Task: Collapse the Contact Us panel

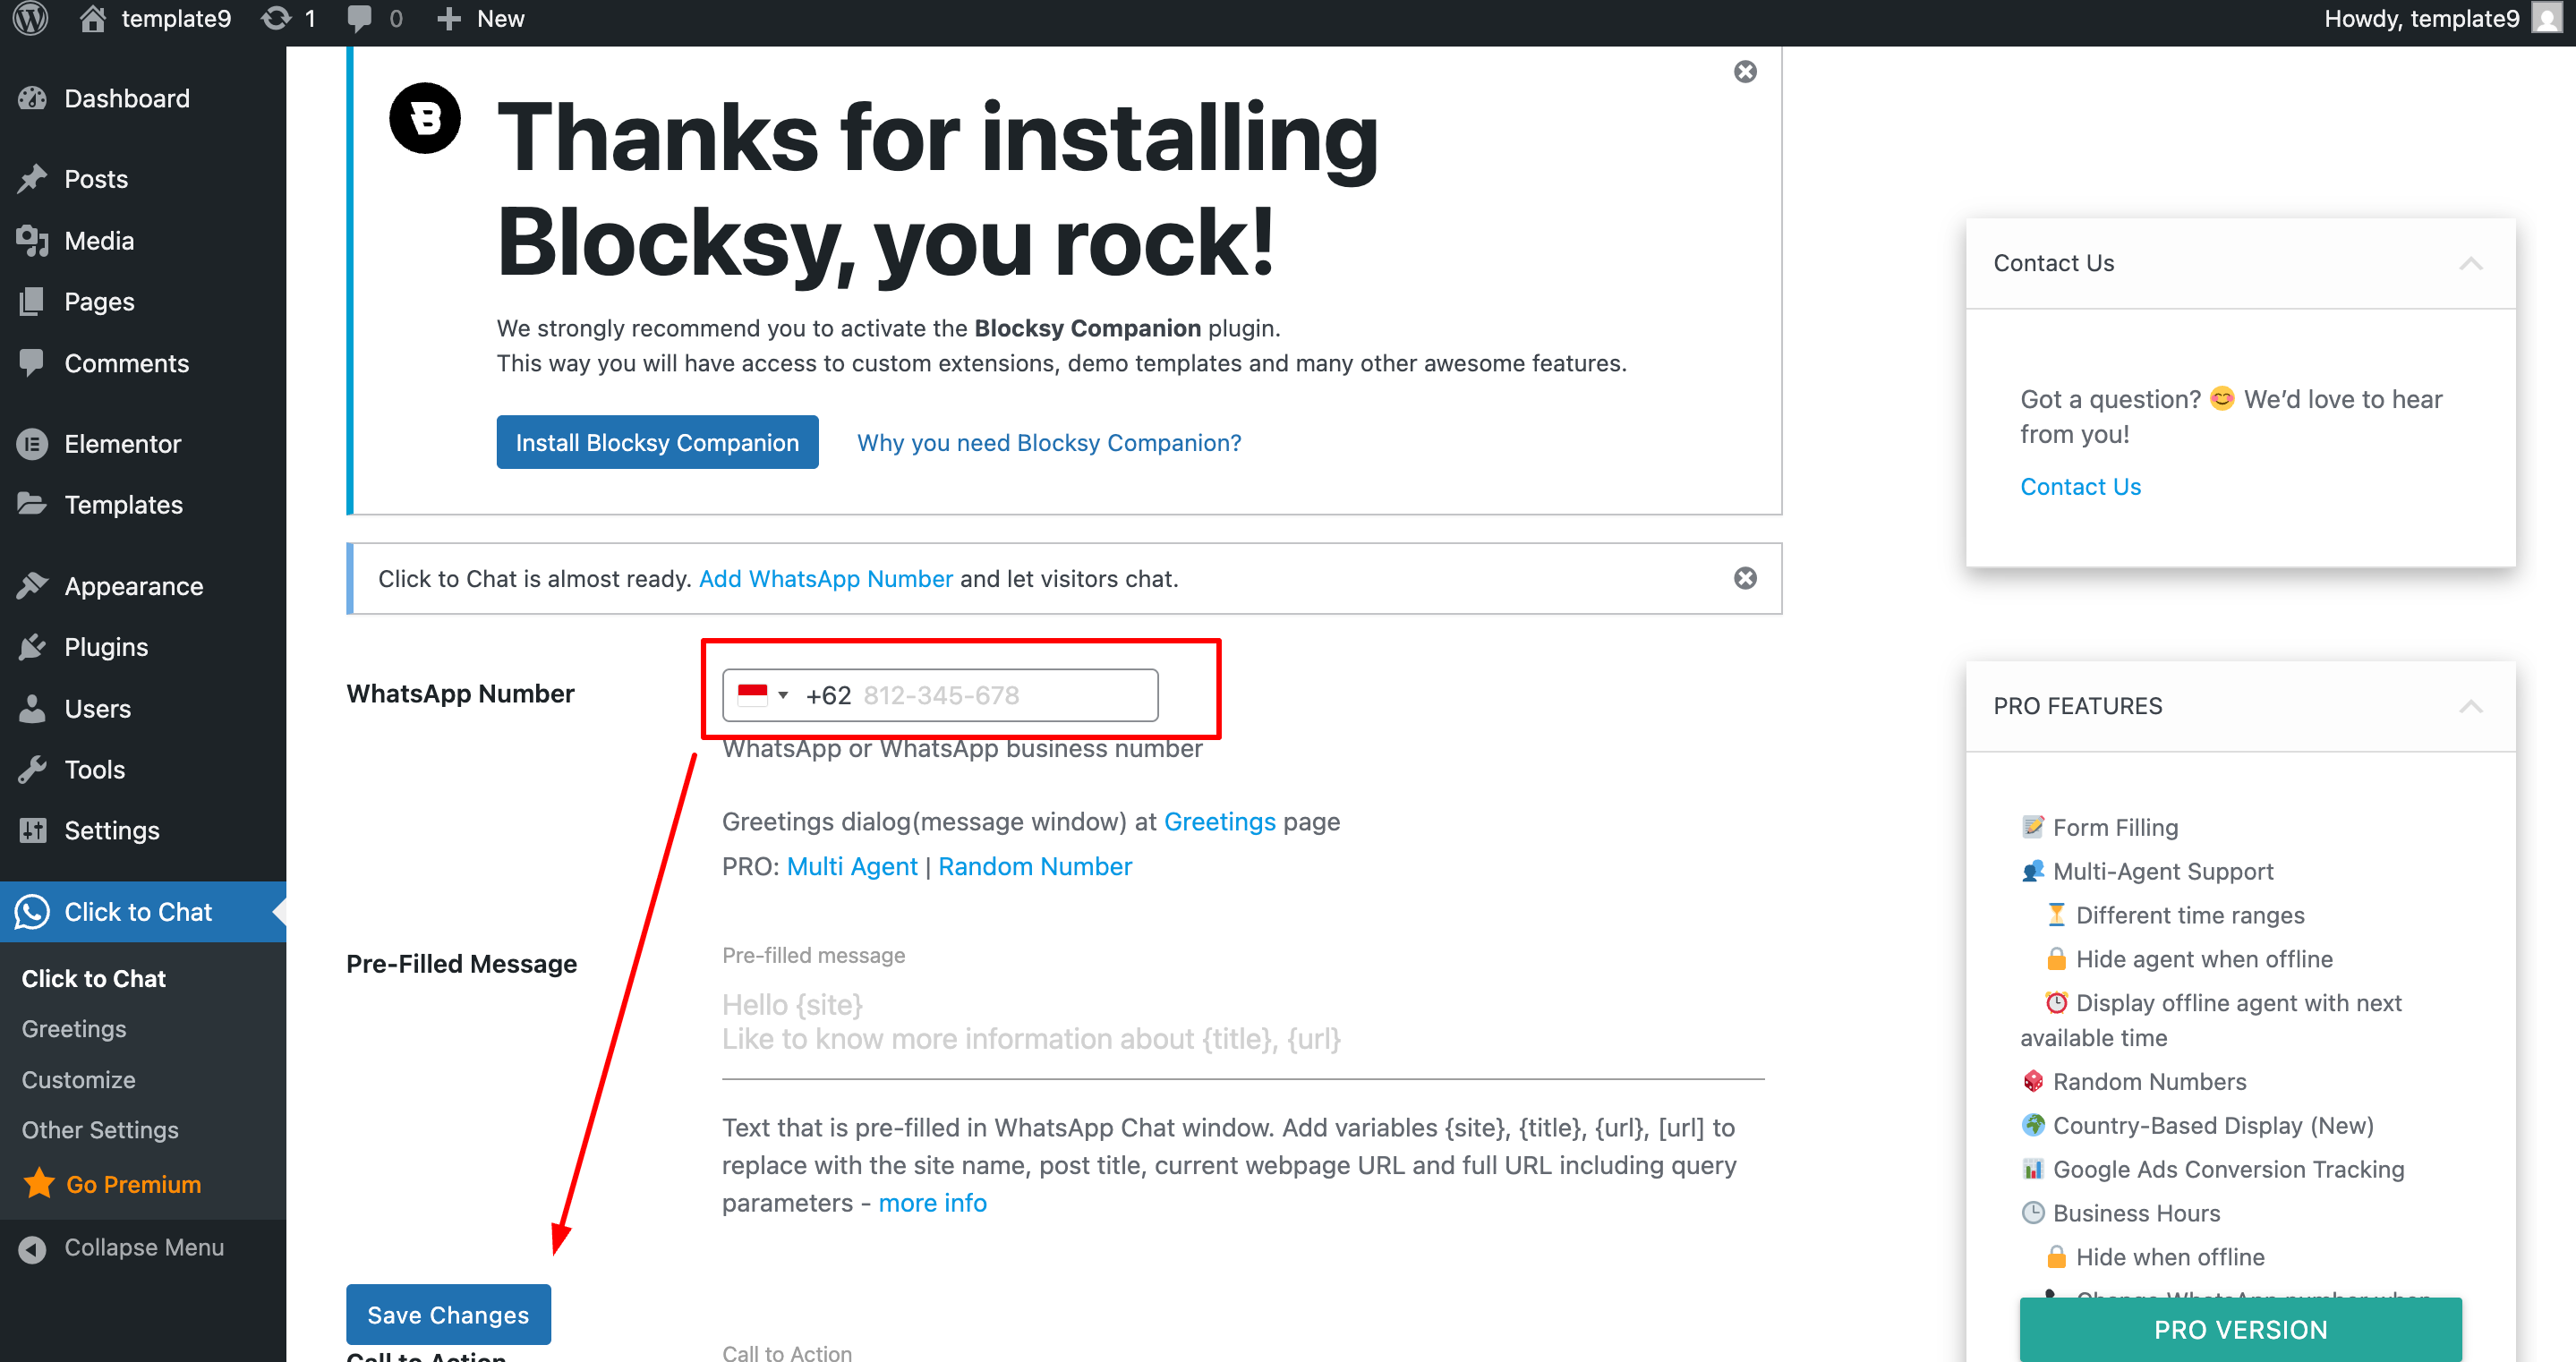Action: pyautogui.click(x=2470, y=263)
